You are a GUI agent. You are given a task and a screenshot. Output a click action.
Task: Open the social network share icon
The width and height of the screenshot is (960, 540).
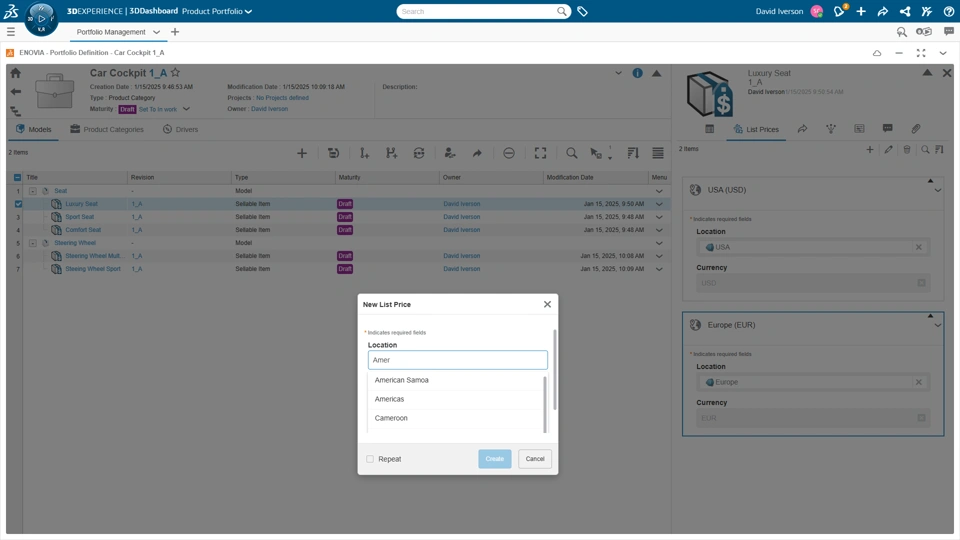905,11
